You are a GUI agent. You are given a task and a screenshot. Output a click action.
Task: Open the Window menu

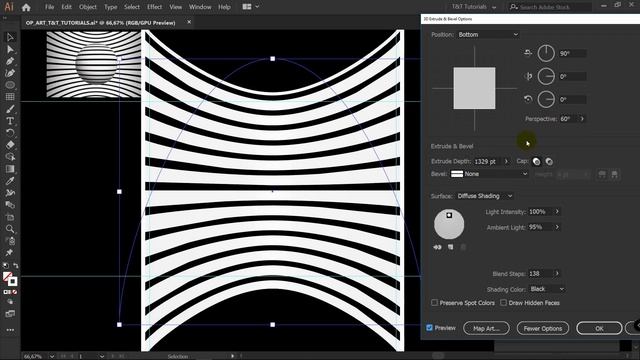point(200,7)
